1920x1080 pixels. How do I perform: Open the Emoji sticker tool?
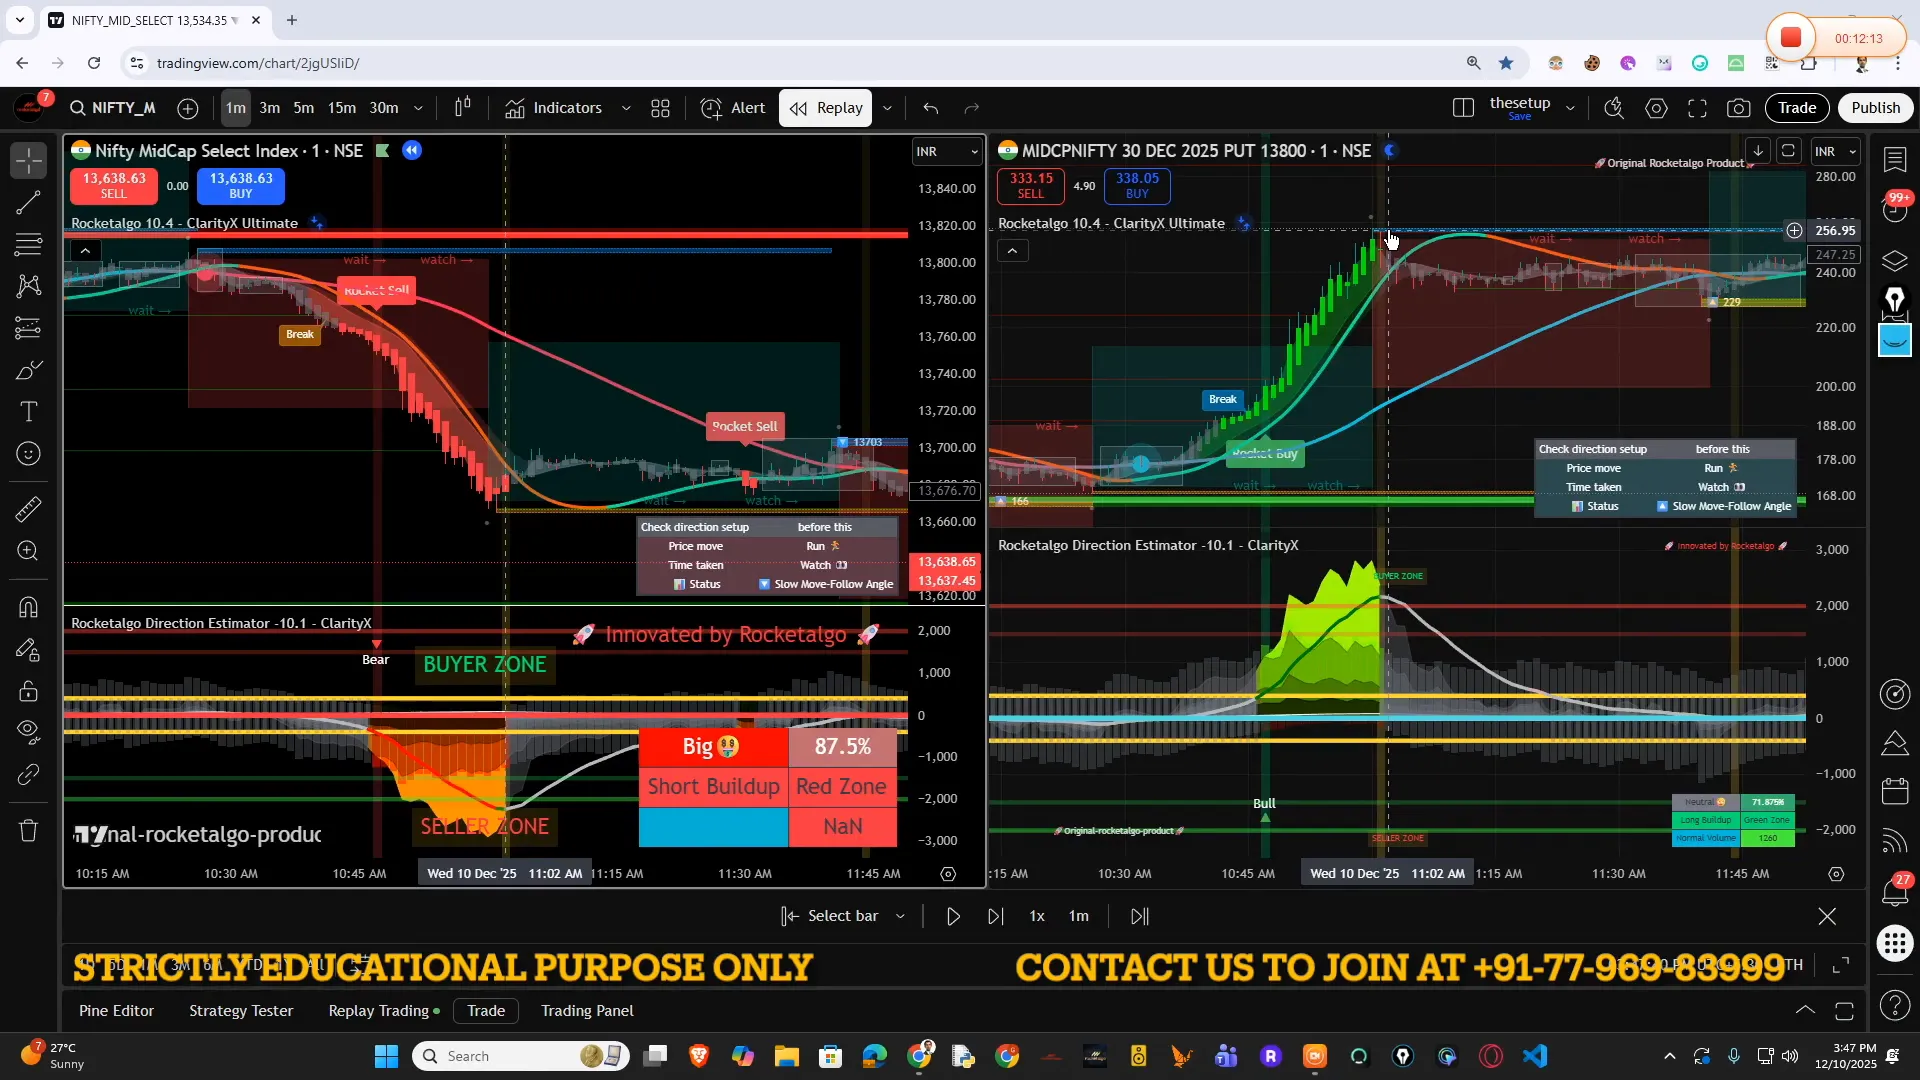pyautogui.click(x=27, y=454)
